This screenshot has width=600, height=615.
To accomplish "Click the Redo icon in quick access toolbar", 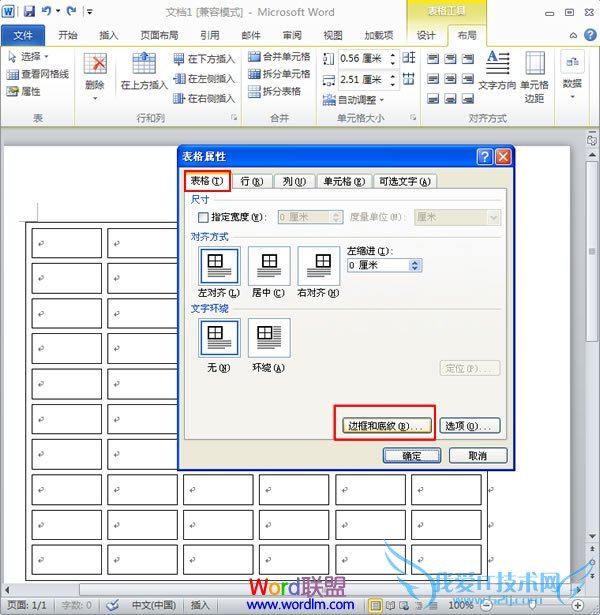I will 71,11.
